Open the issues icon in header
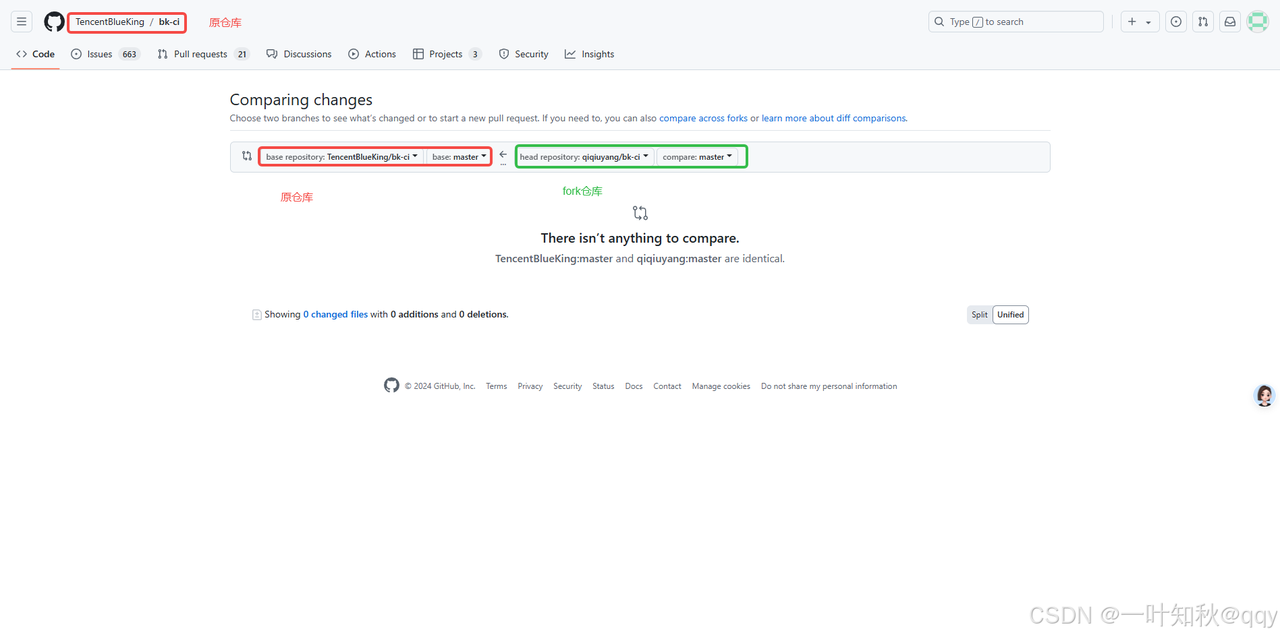This screenshot has height=637, width=1280. tap(1176, 21)
